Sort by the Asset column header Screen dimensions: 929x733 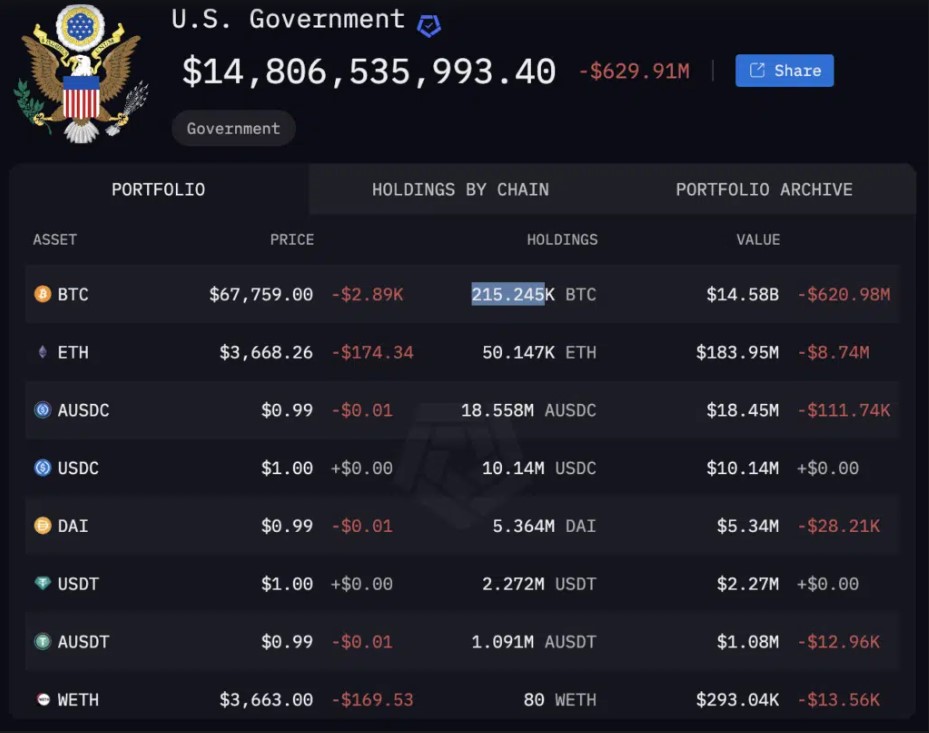pos(55,240)
